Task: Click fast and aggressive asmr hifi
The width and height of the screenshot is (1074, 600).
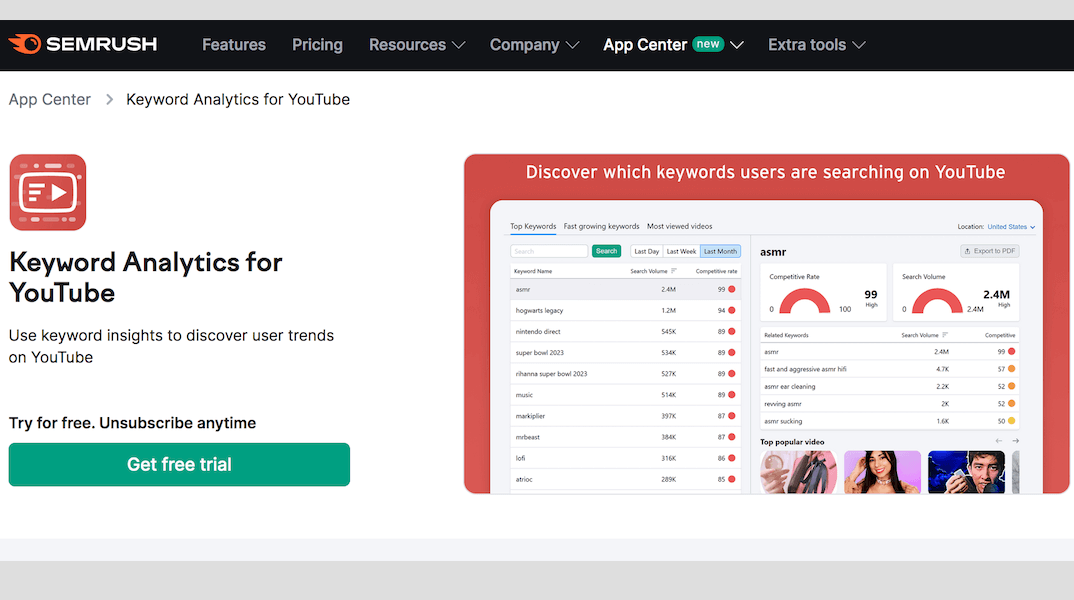Action: tap(805, 369)
